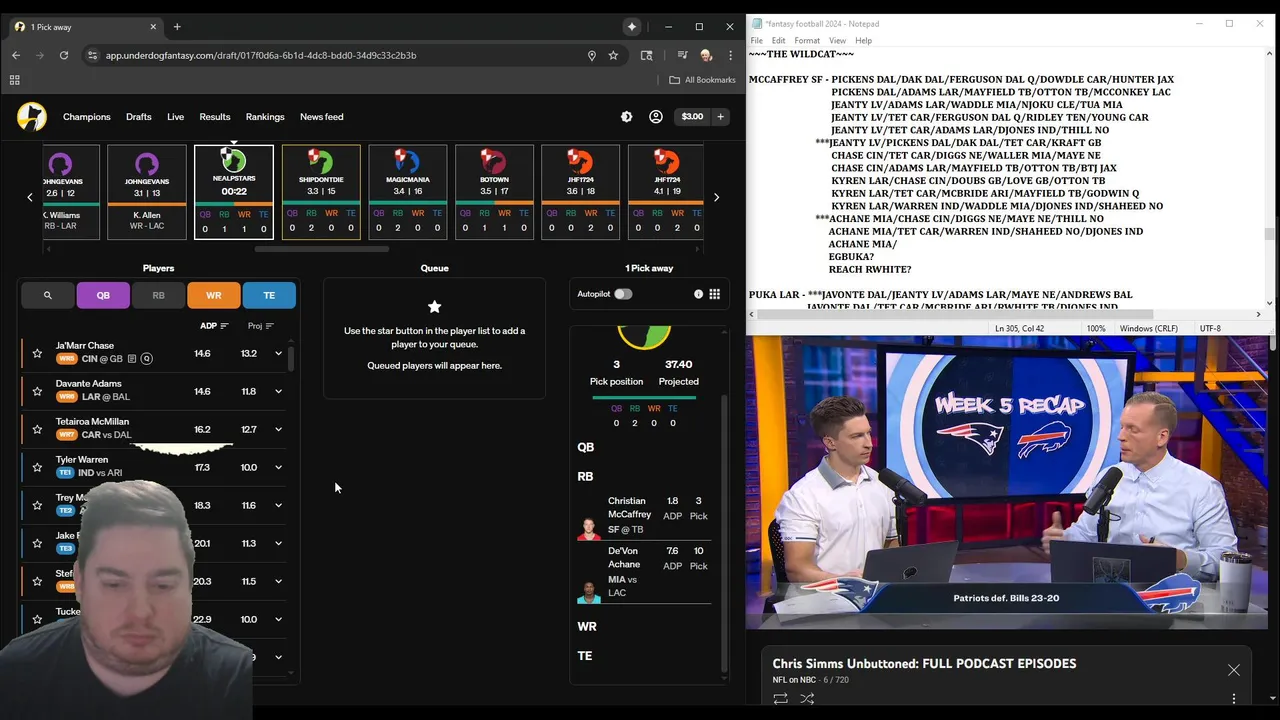Open All Bookmarks folder
The image size is (1280, 720).
pos(702,80)
